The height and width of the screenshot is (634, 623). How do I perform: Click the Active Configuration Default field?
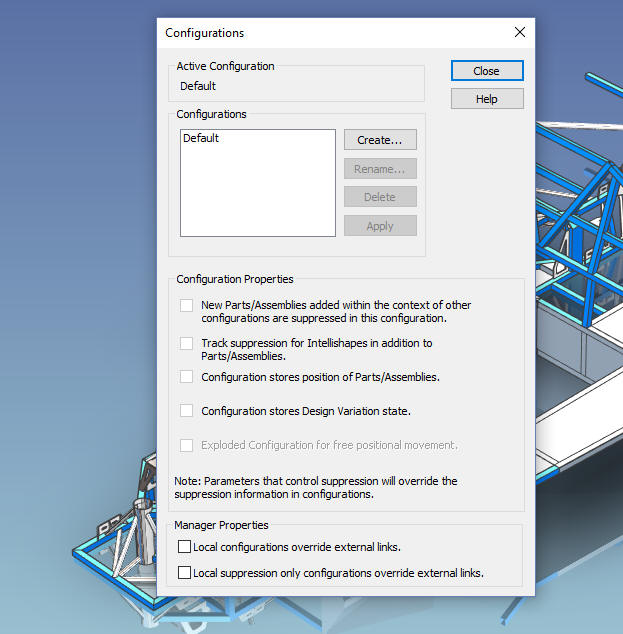[296, 86]
